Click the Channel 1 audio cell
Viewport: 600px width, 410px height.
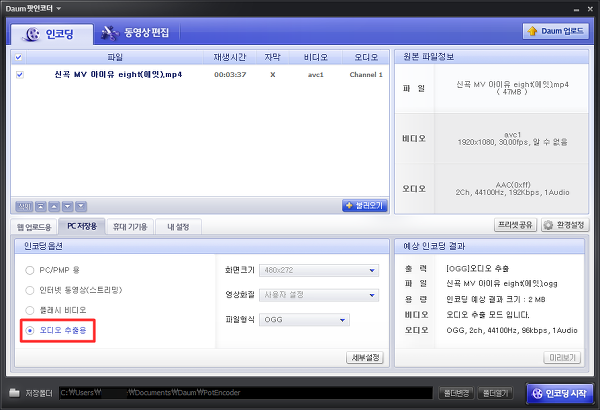(x=366, y=75)
